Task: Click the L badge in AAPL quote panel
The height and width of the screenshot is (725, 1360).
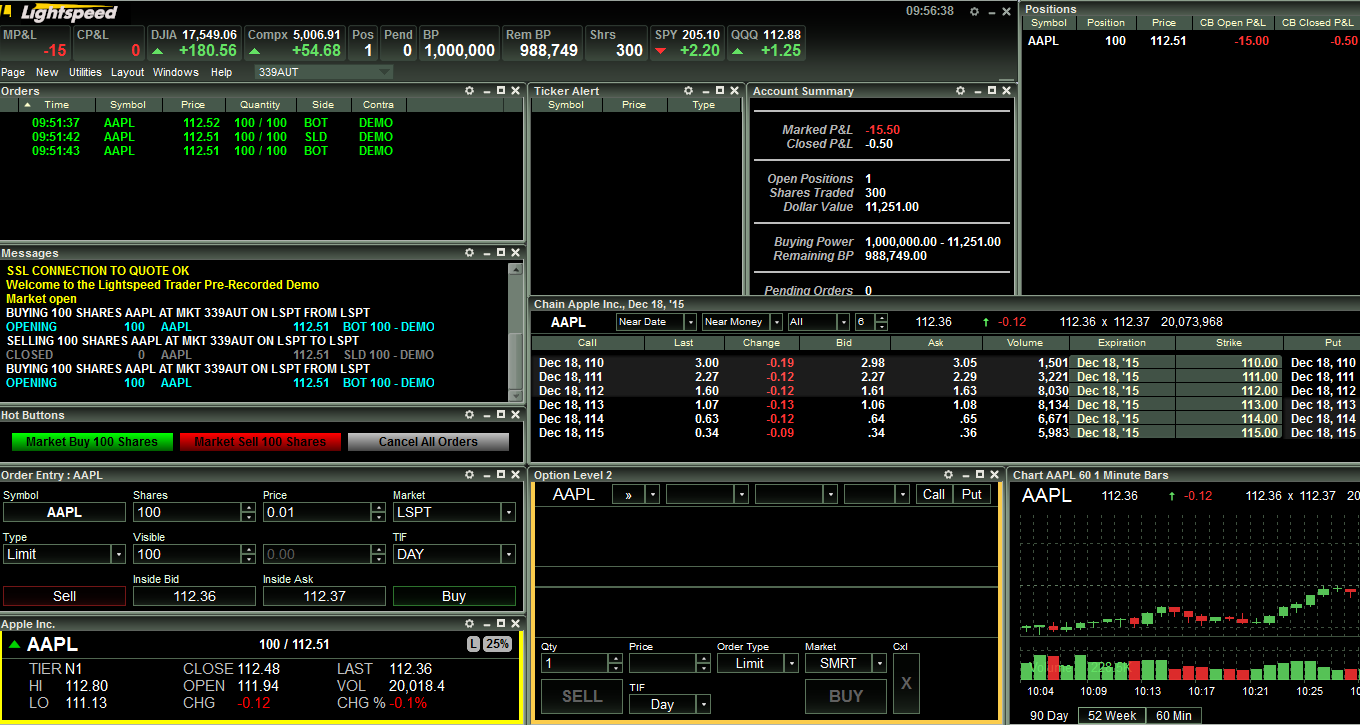Action: tap(473, 644)
